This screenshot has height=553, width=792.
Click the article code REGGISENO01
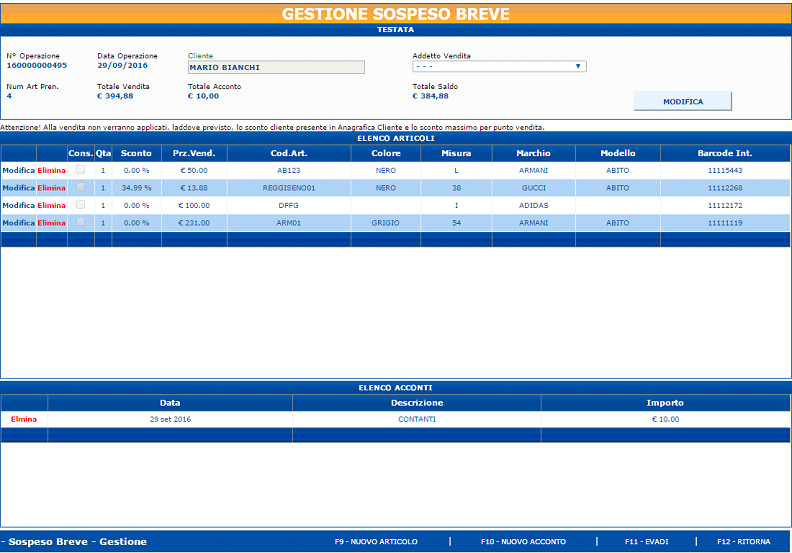pos(289,188)
